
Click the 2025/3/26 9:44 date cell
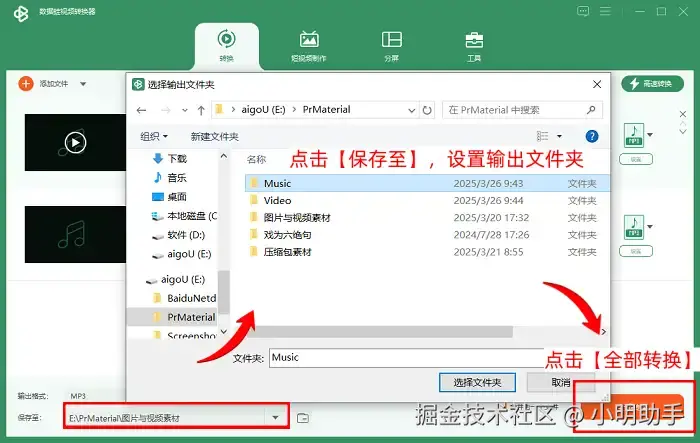(488, 201)
